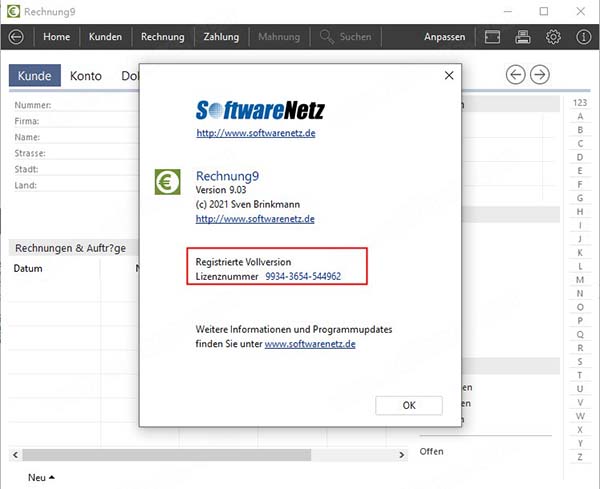Image resolution: width=600 pixels, height=489 pixels.
Task: Click the Datum column header
Action: (x=28, y=268)
